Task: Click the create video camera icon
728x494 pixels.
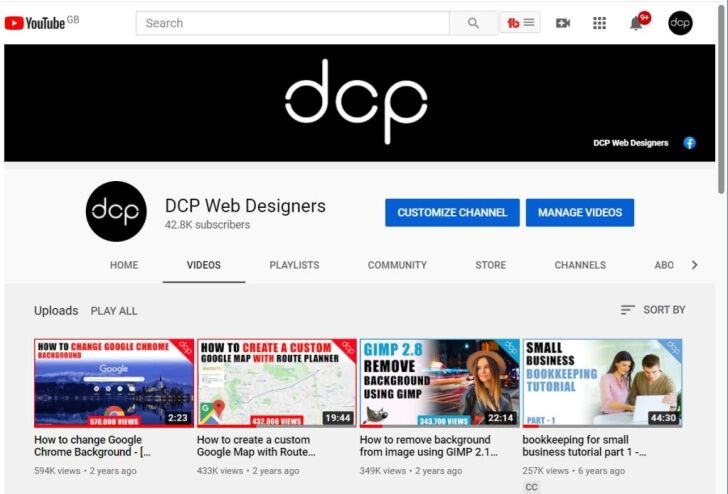Action: pyautogui.click(x=563, y=23)
